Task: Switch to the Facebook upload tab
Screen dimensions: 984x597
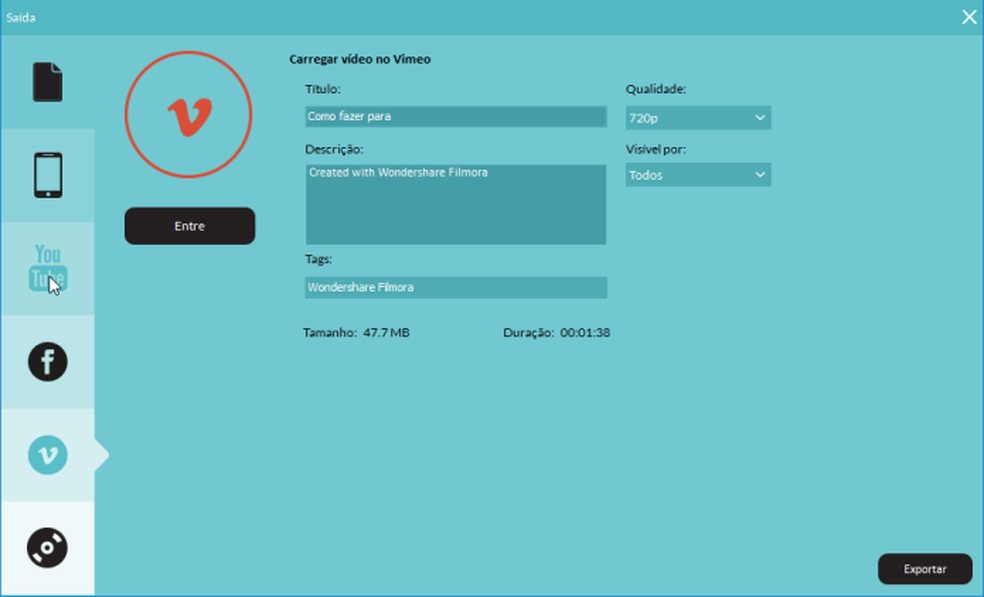Action: tap(48, 362)
